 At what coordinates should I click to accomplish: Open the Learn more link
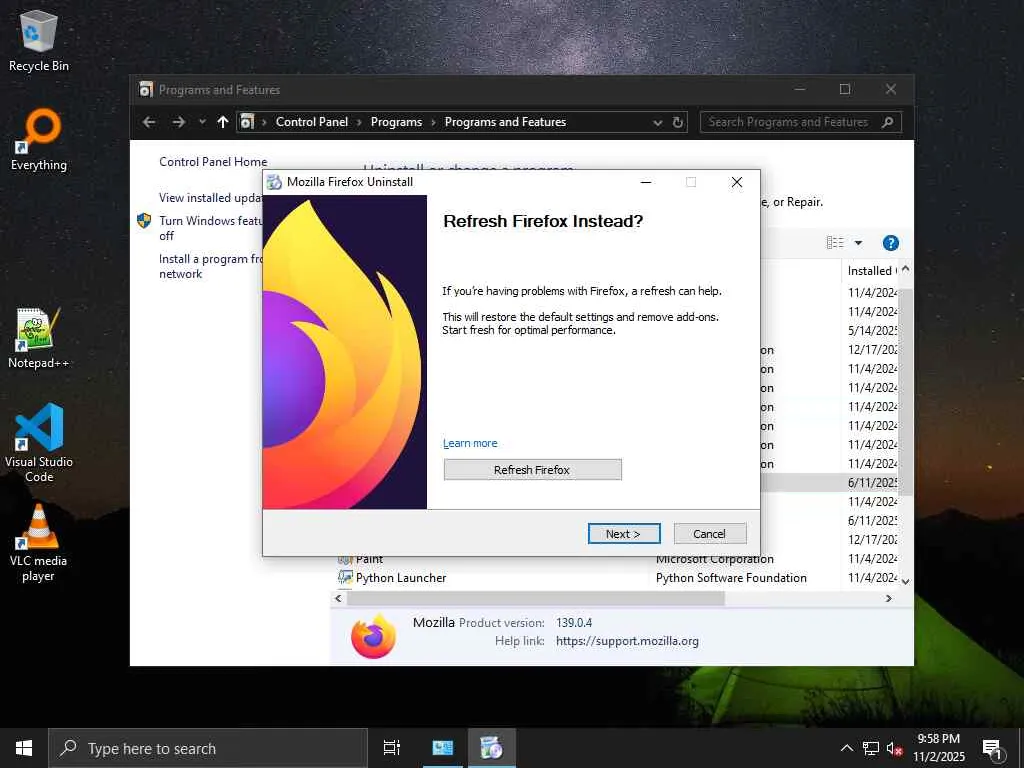point(470,443)
